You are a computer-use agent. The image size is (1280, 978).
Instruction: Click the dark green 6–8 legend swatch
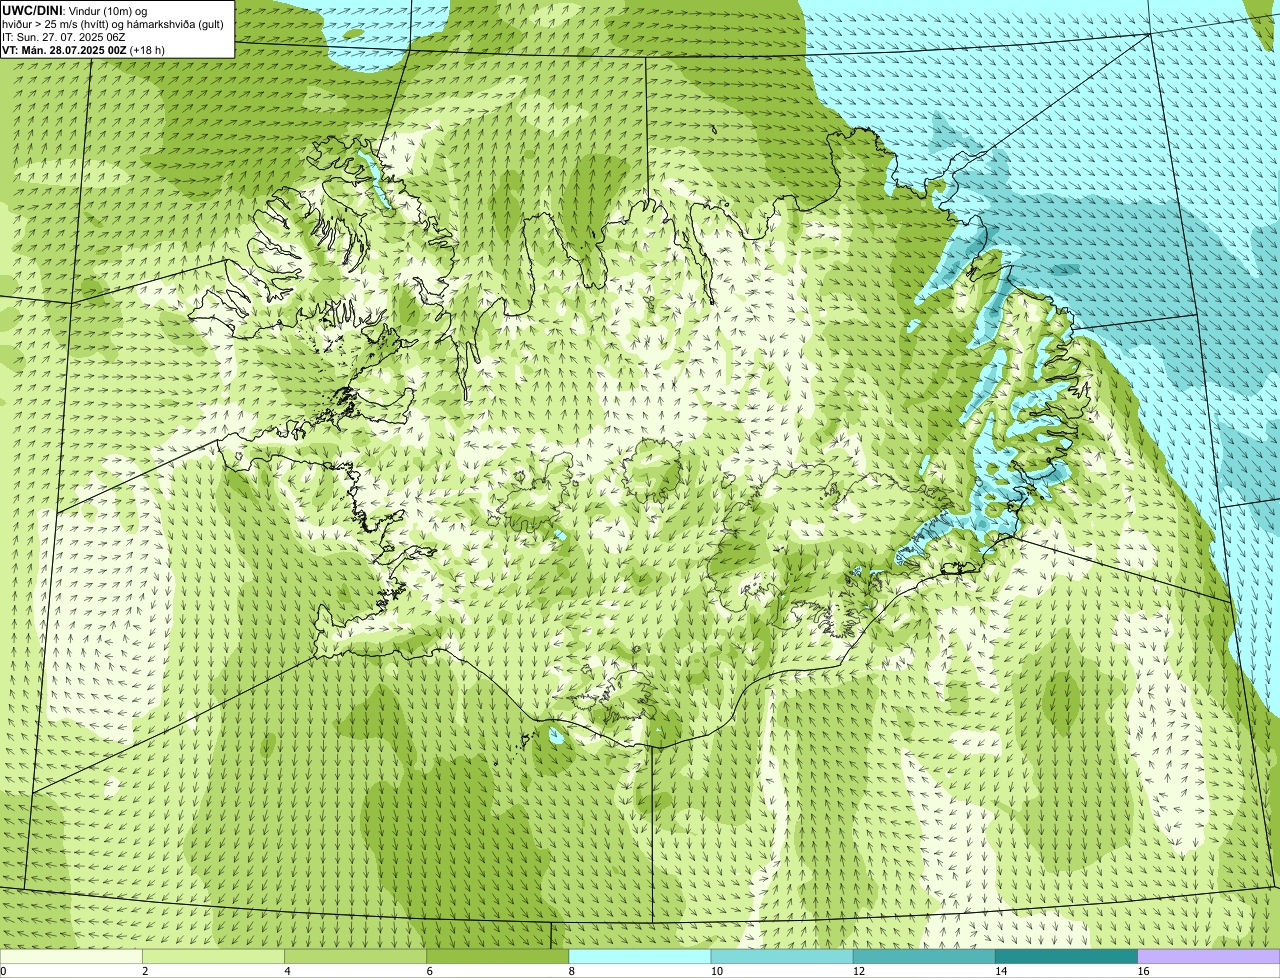(x=497, y=957)
